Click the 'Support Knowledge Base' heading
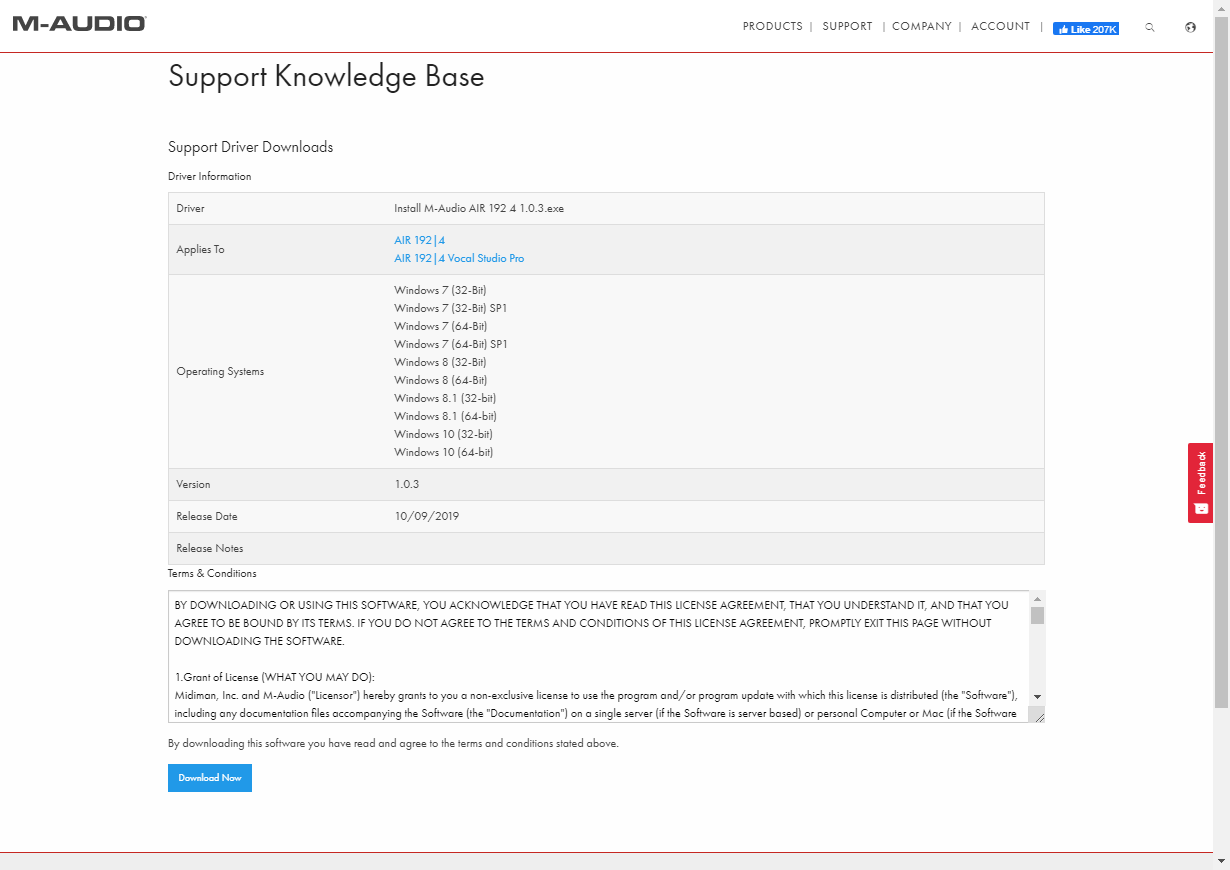Screen dimensions: 1230x870 (x=326, y=76)
